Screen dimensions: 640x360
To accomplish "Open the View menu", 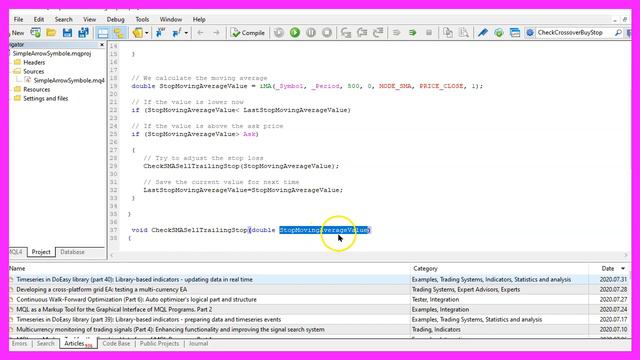I will click(89, 19).
